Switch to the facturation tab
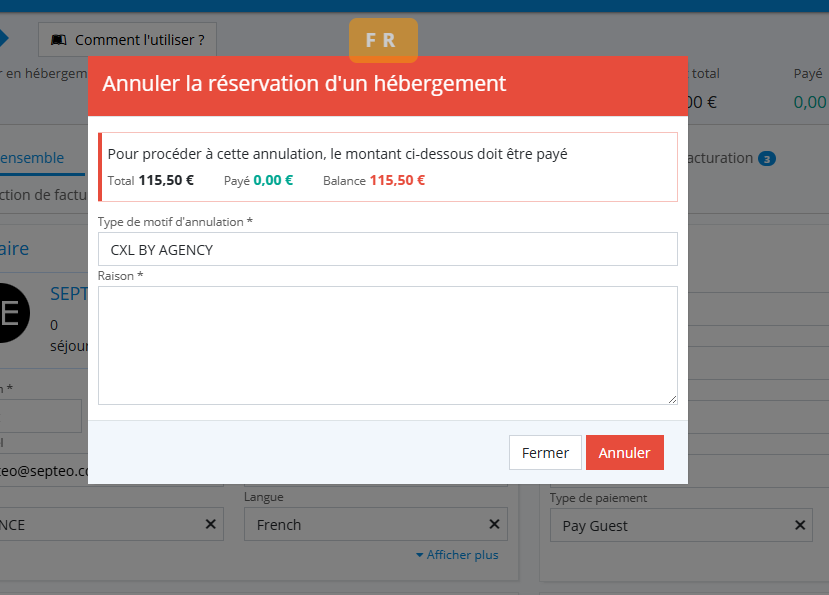This screenshot has width=829, height=595. click(x=715, y=158)
